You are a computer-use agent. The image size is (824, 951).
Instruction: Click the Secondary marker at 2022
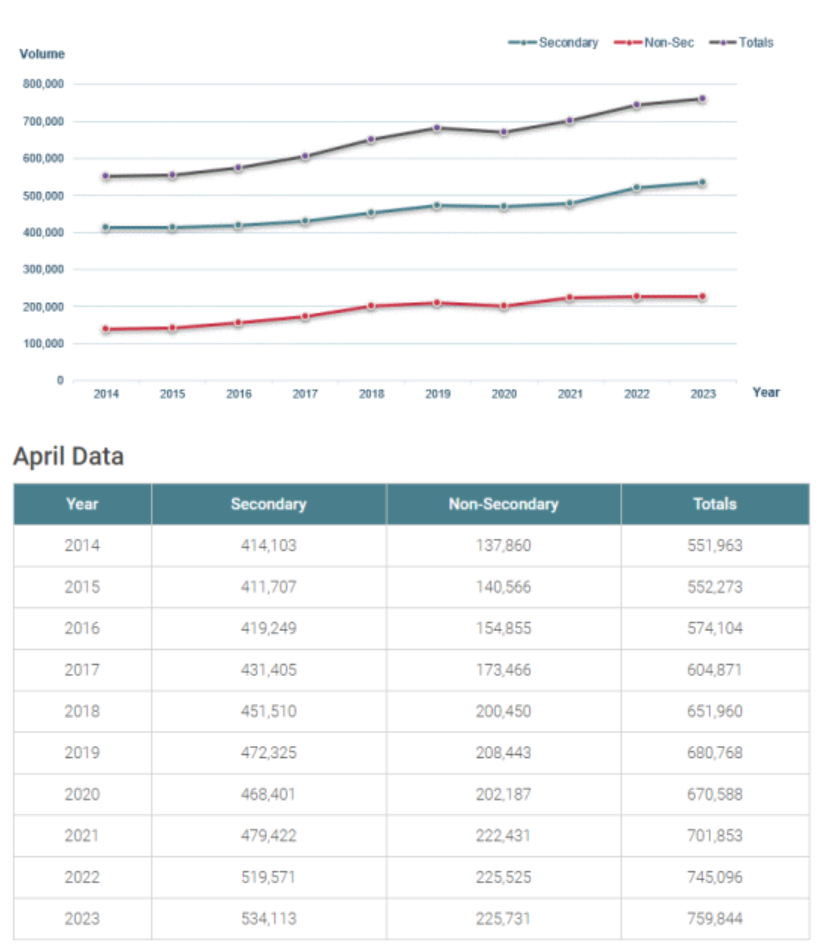point(636,188)
